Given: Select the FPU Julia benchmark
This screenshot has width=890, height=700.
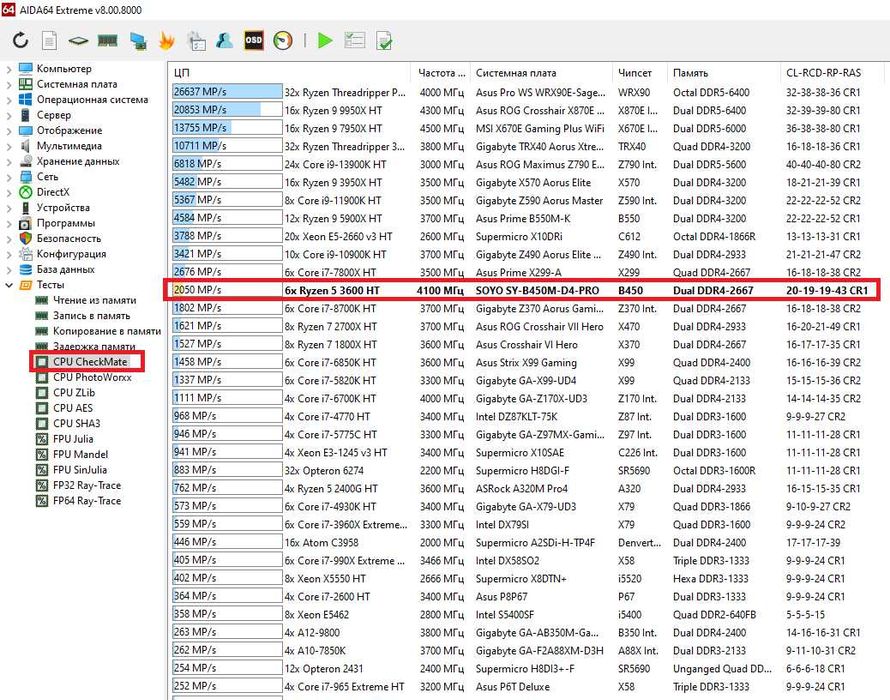Looking at the screenshot, I should pyautogui.click(x=73, y=439).
